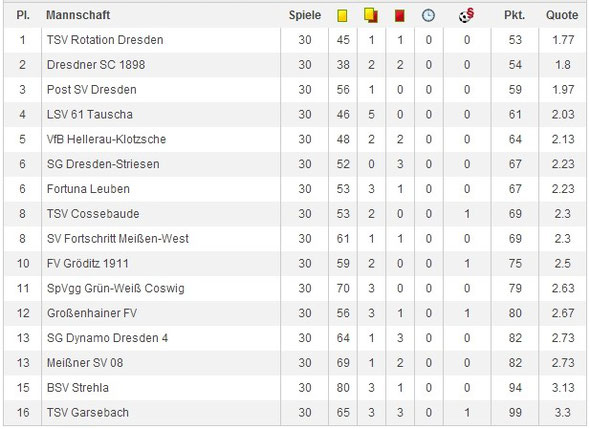Click the Spiele column header
Image resolution: width=590 pixels, height=429 pixels.
click(305, 15)
